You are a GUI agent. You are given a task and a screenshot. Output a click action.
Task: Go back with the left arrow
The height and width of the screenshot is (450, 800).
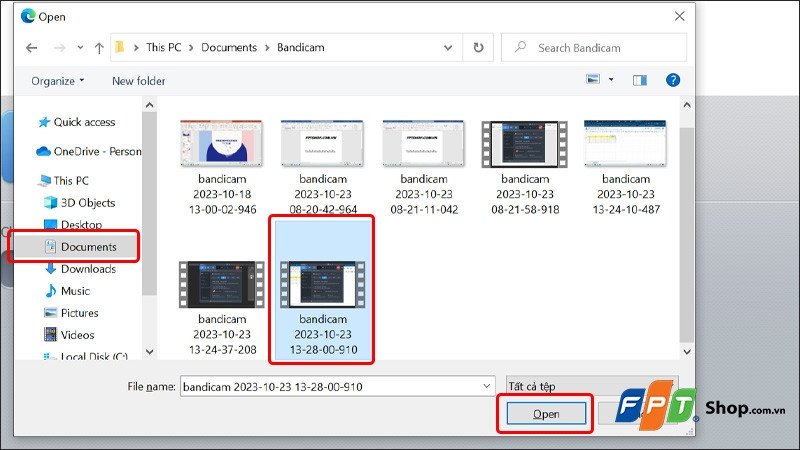pos(32,48)
